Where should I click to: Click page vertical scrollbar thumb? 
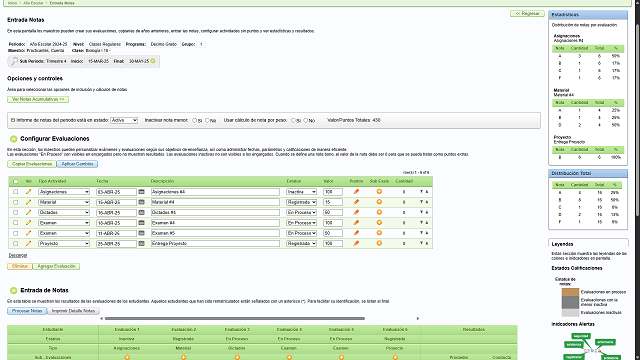tap(637, 120)
